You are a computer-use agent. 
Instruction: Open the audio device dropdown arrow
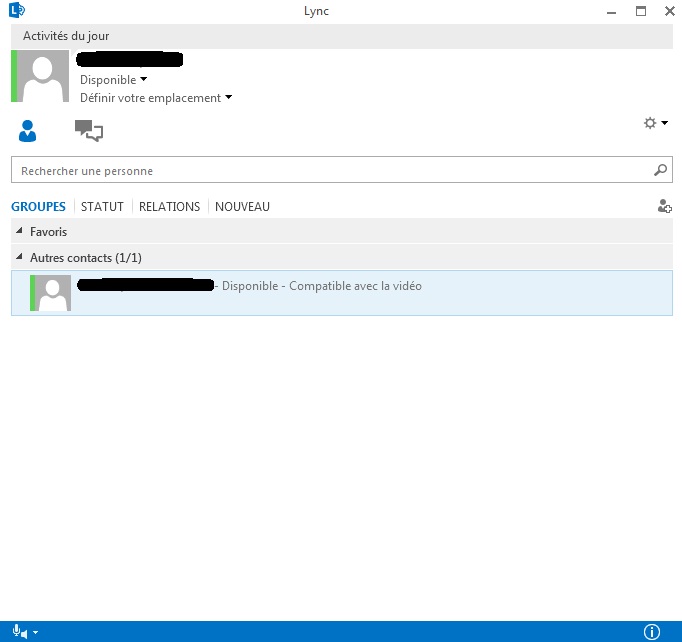[x=35, y=632]
